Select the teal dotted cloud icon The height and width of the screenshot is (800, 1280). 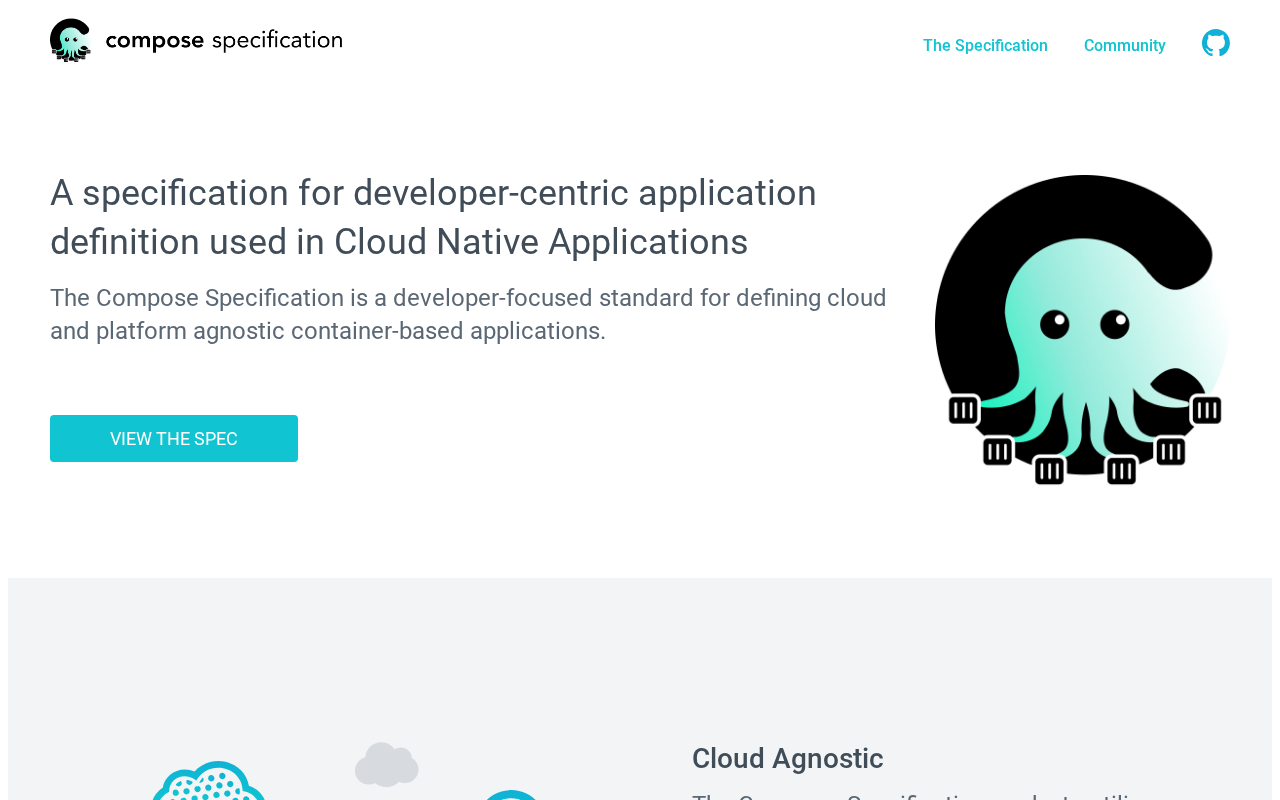(208, 781)
